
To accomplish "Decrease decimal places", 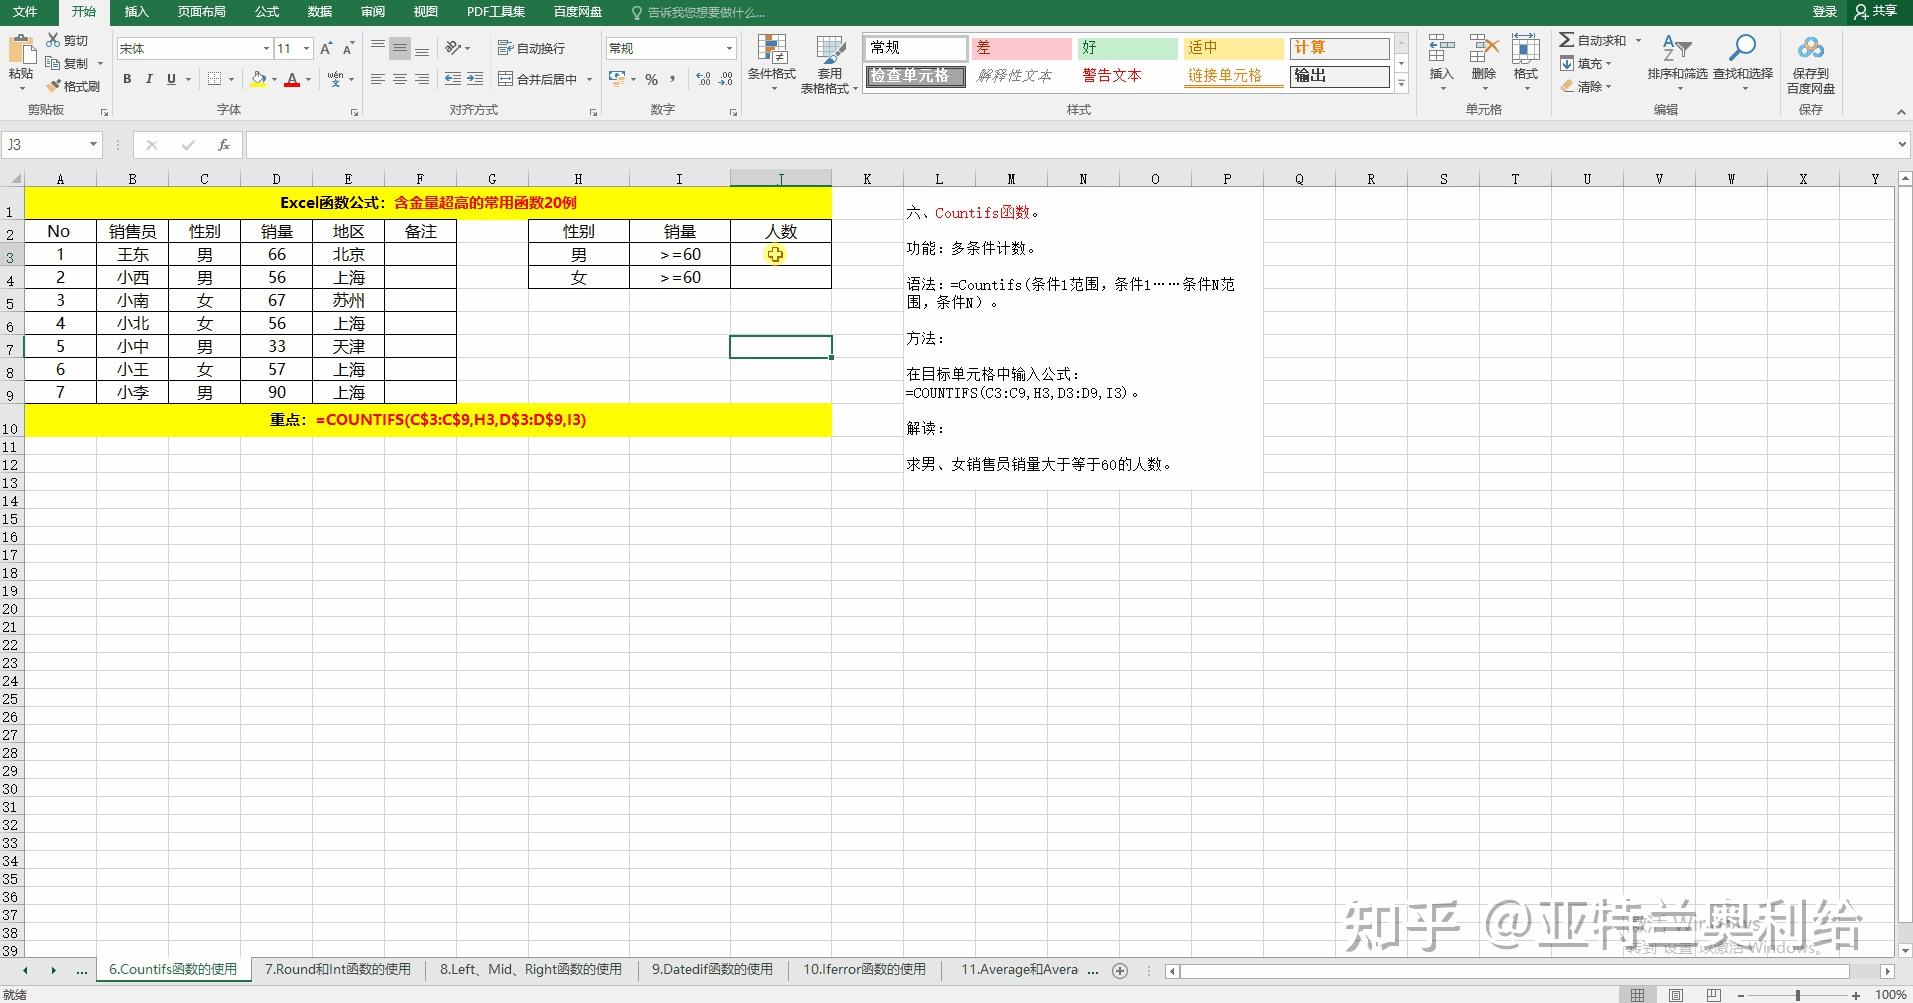I will point(727,79).
